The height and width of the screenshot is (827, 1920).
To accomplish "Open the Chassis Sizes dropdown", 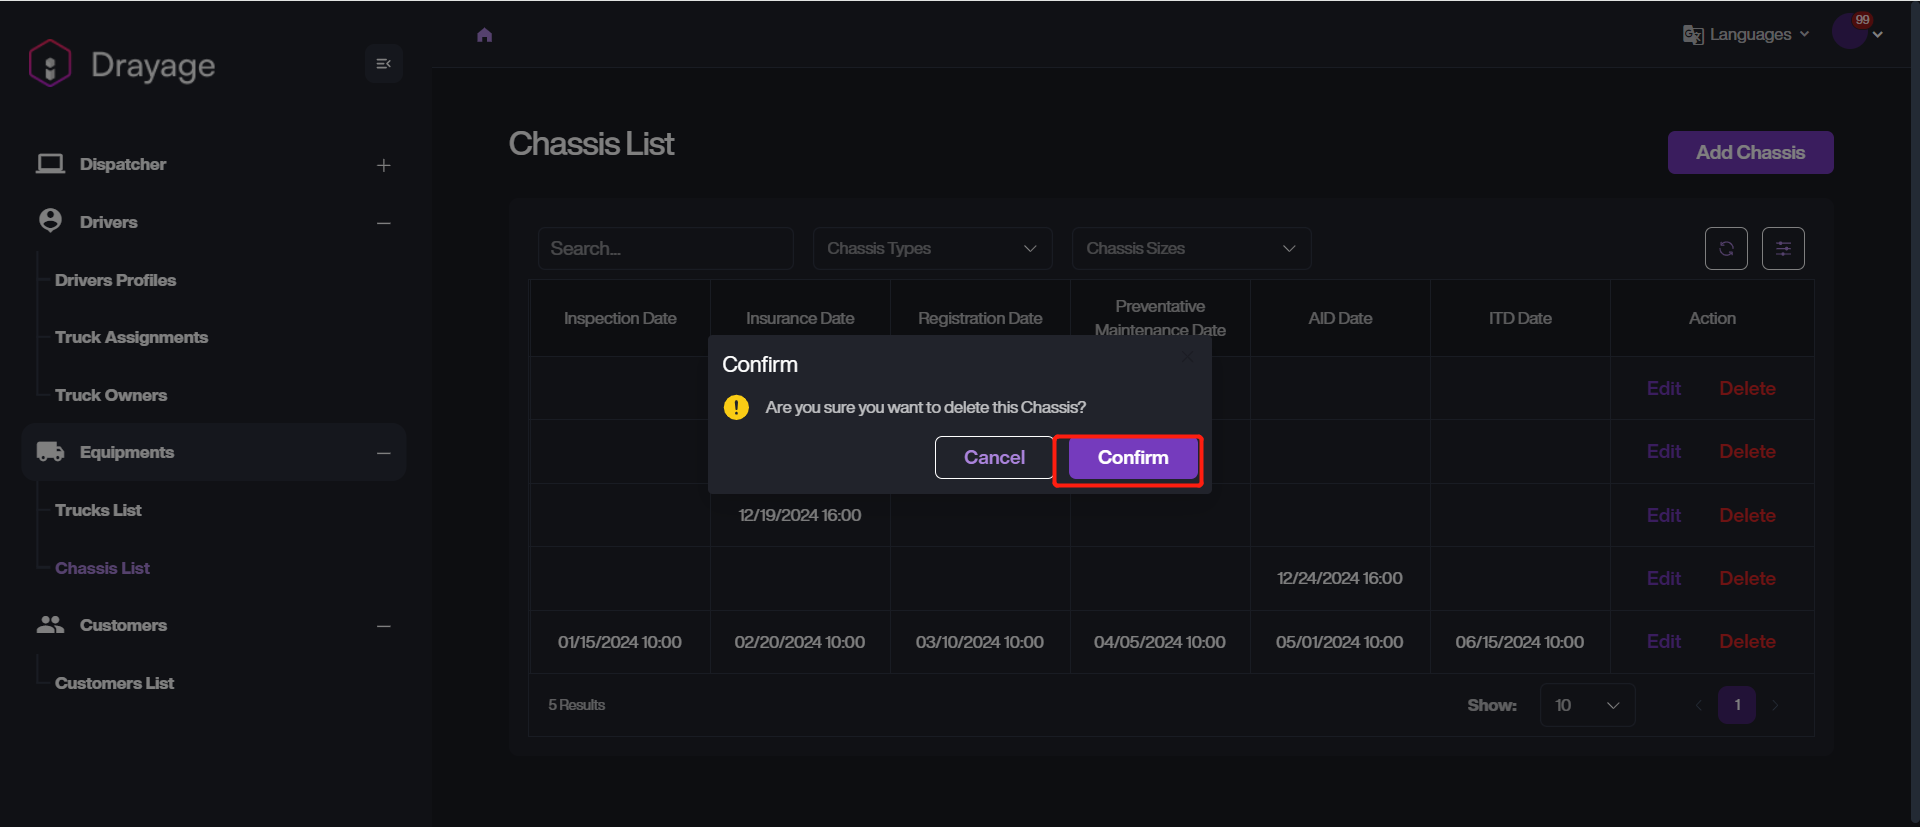I will point(1190,249).
